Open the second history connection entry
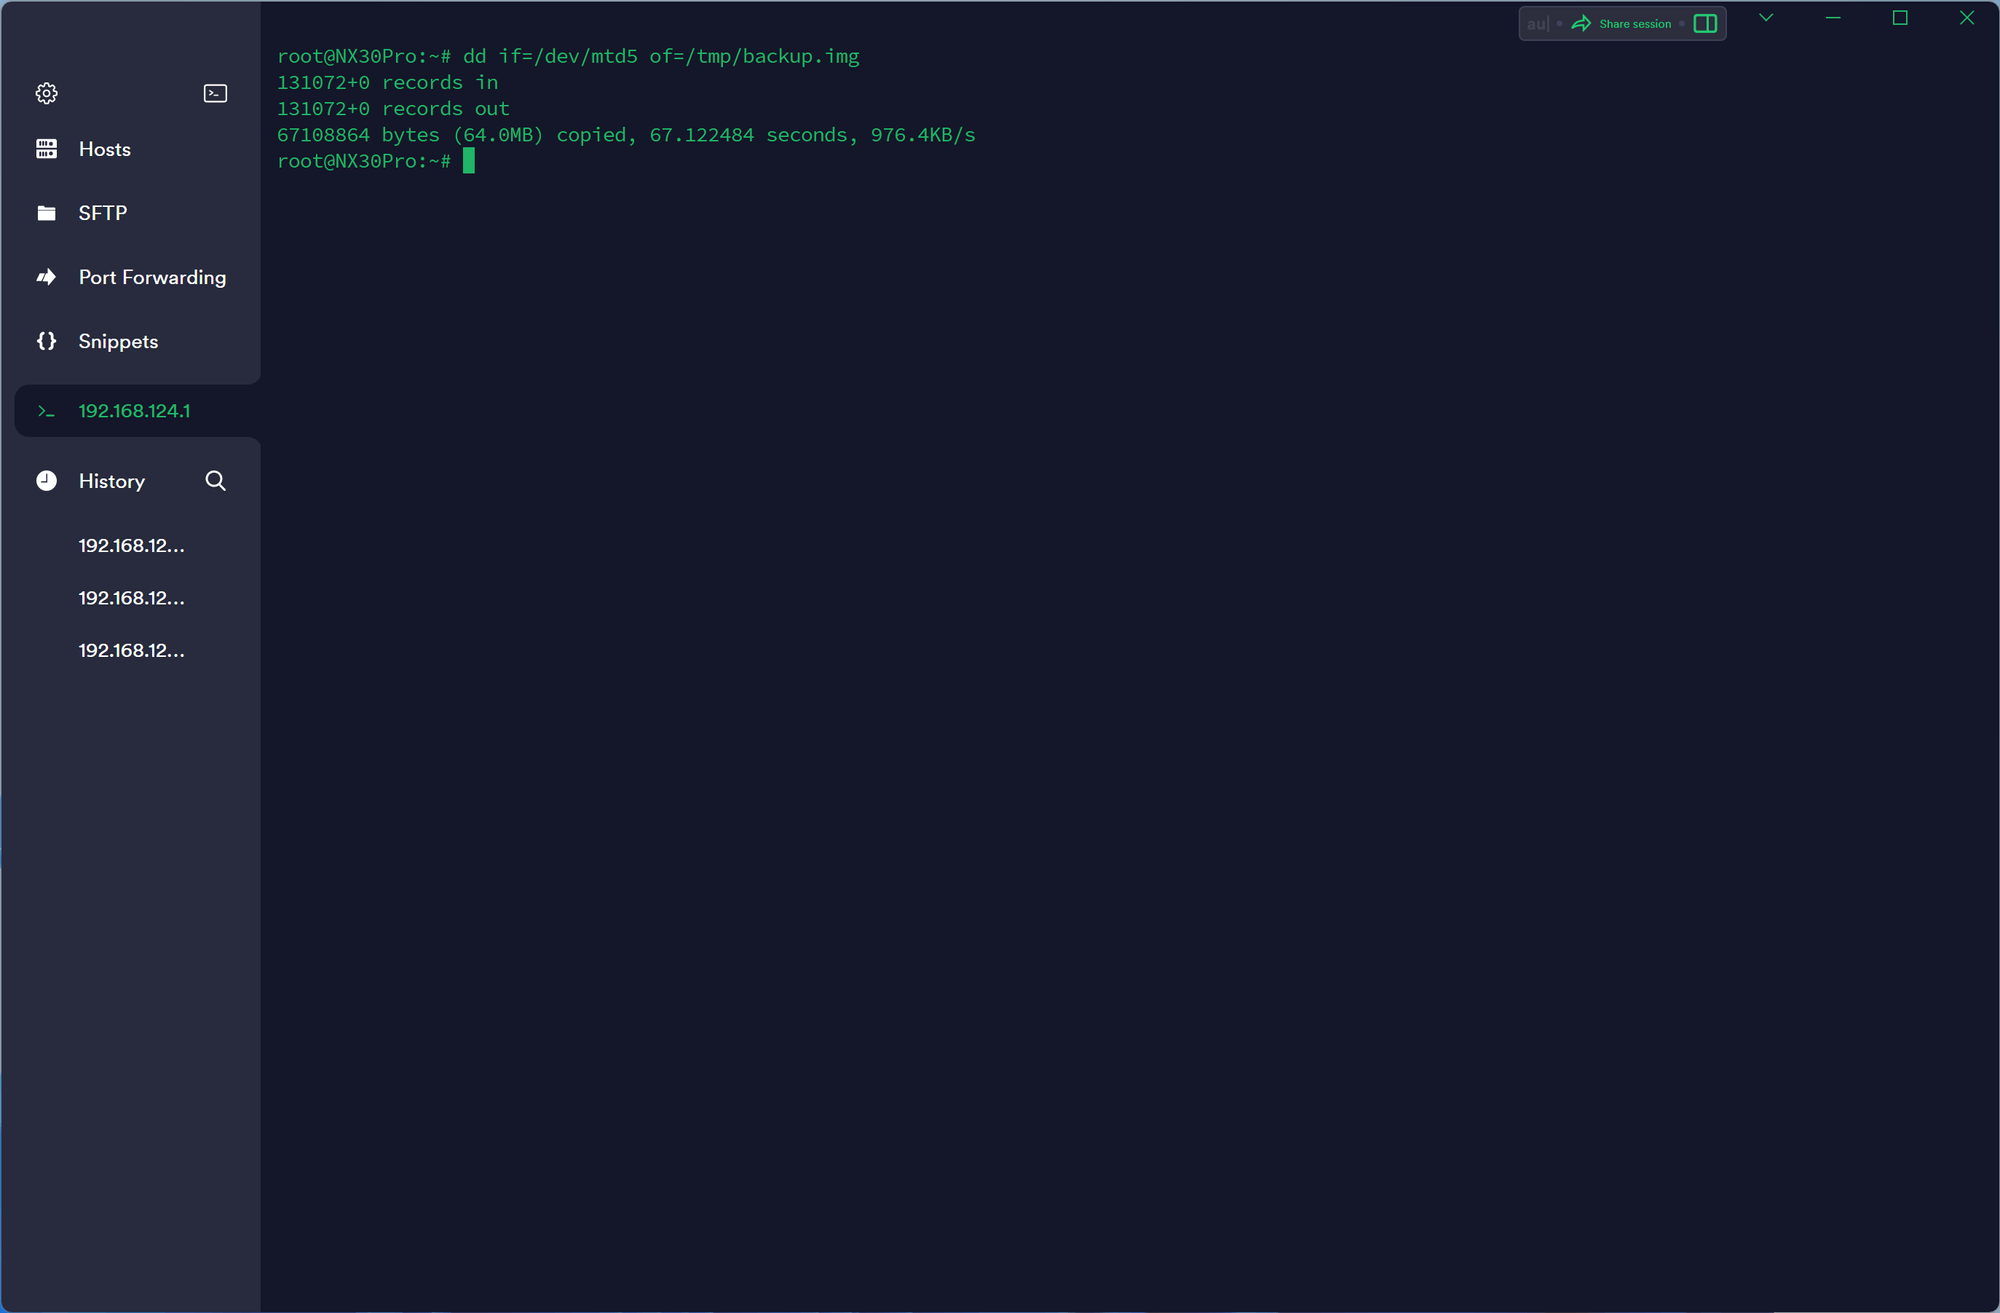This screenshot has width=2000, height=1313. (x=131, y=598)
